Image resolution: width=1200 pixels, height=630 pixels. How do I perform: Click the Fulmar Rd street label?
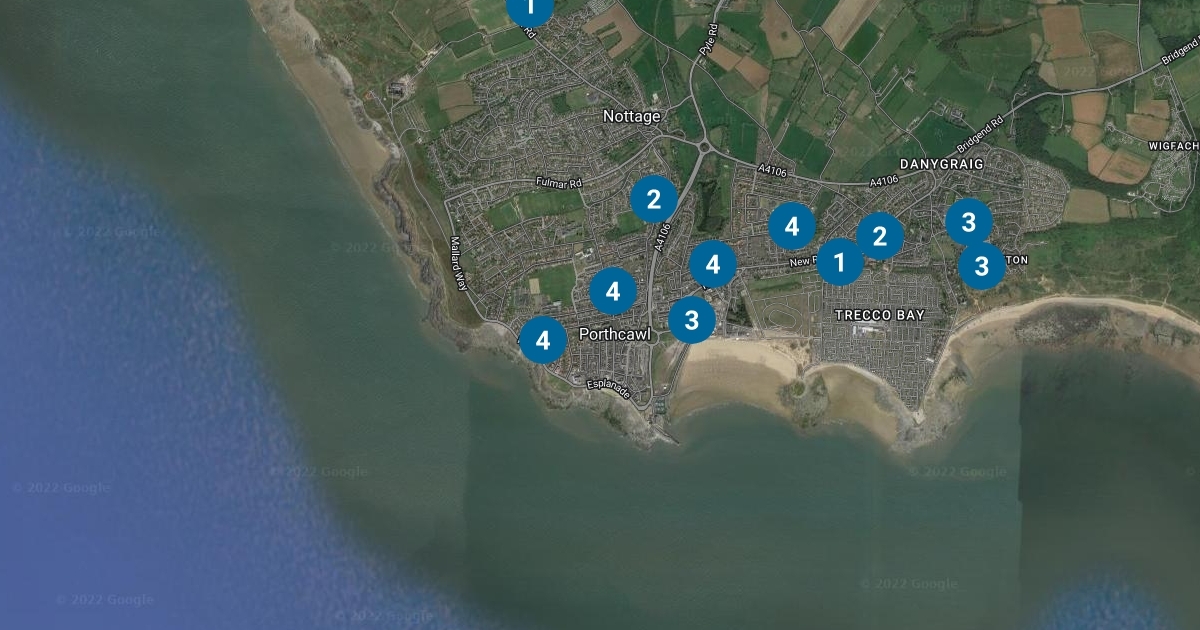559,183
